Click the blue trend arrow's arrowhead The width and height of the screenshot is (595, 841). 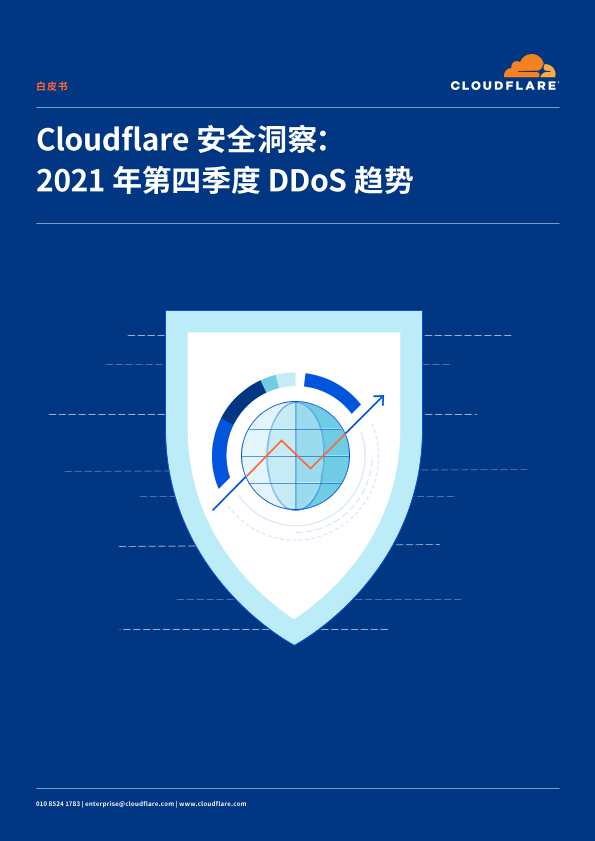[x=379, y=400]
